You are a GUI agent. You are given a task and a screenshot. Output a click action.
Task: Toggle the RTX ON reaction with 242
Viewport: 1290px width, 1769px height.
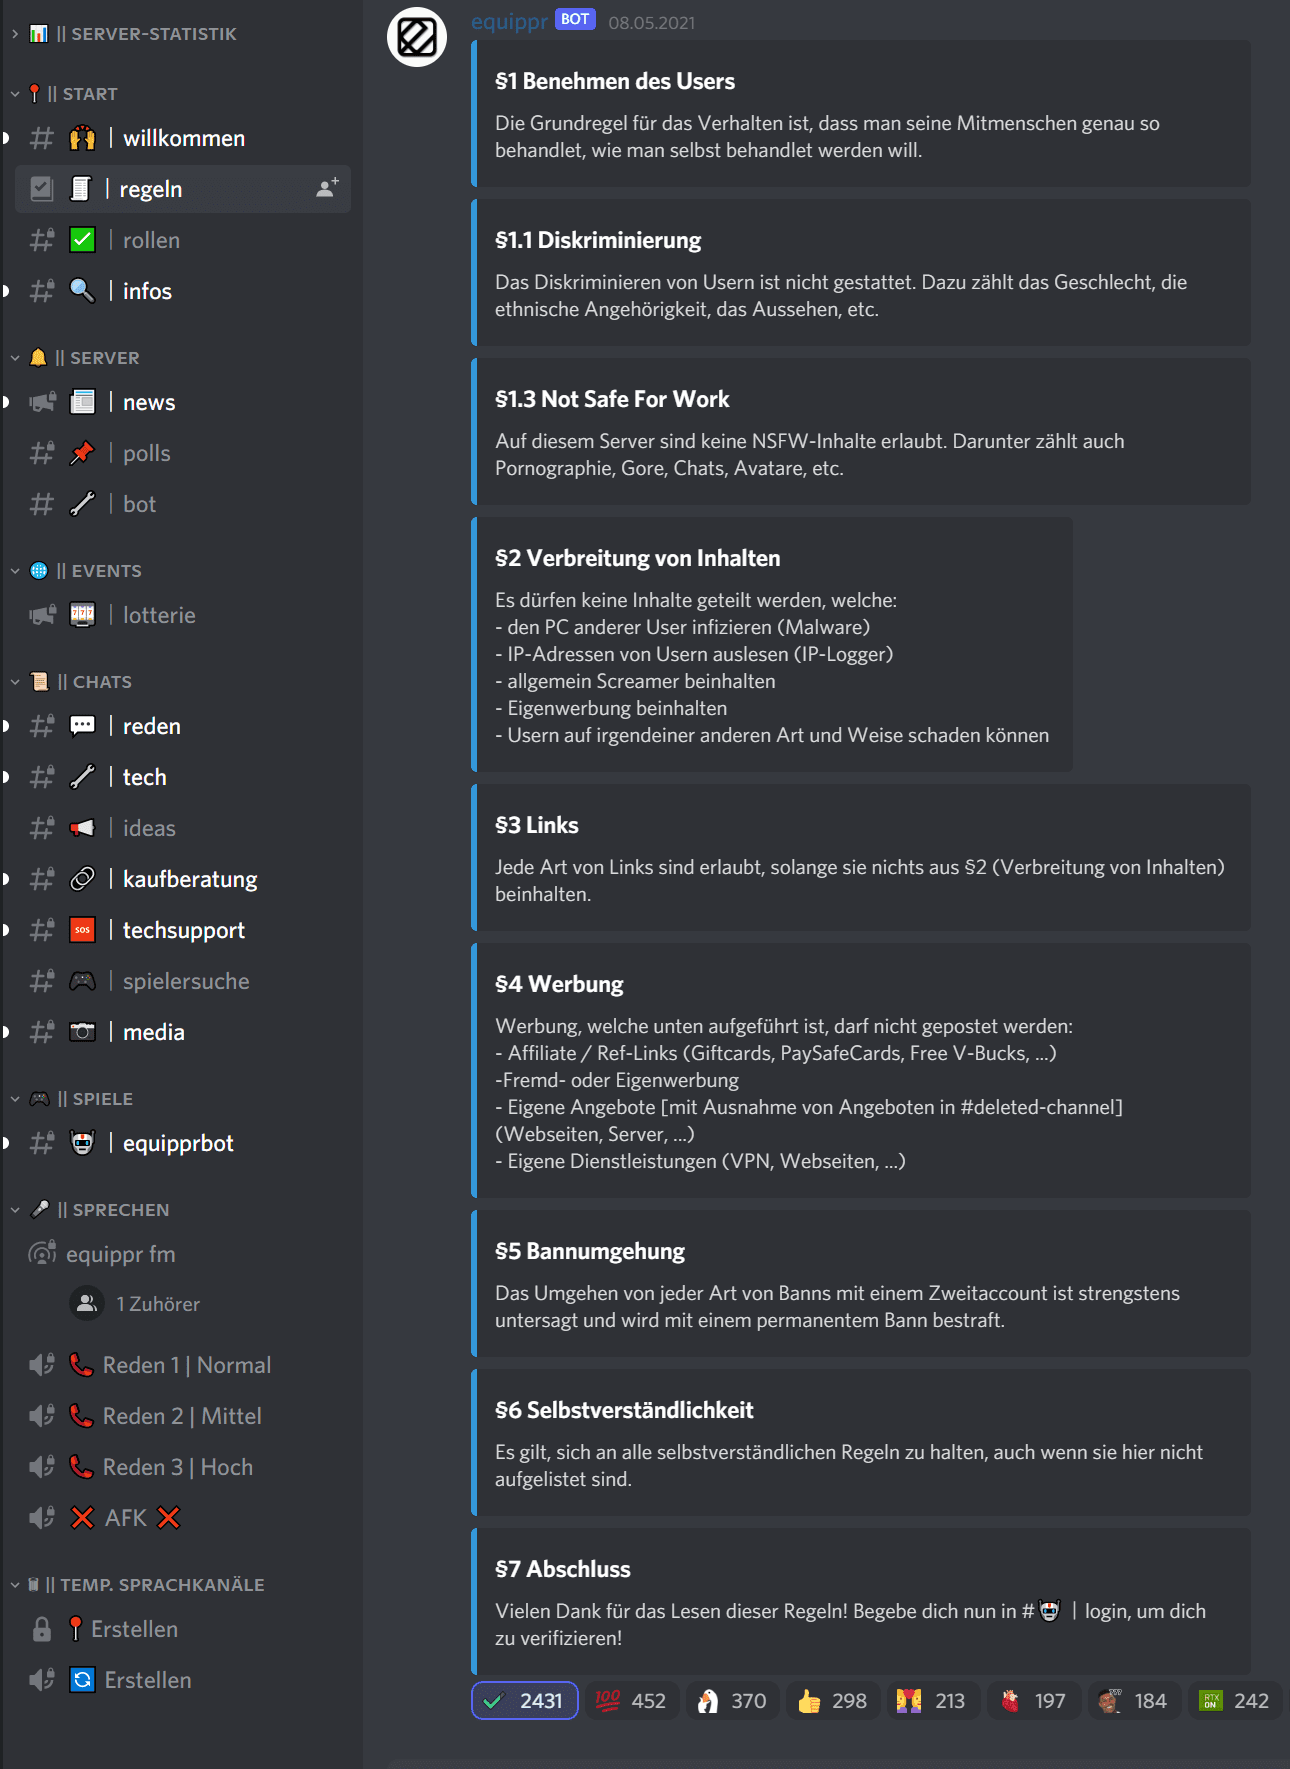[x=1235, y=1701]
